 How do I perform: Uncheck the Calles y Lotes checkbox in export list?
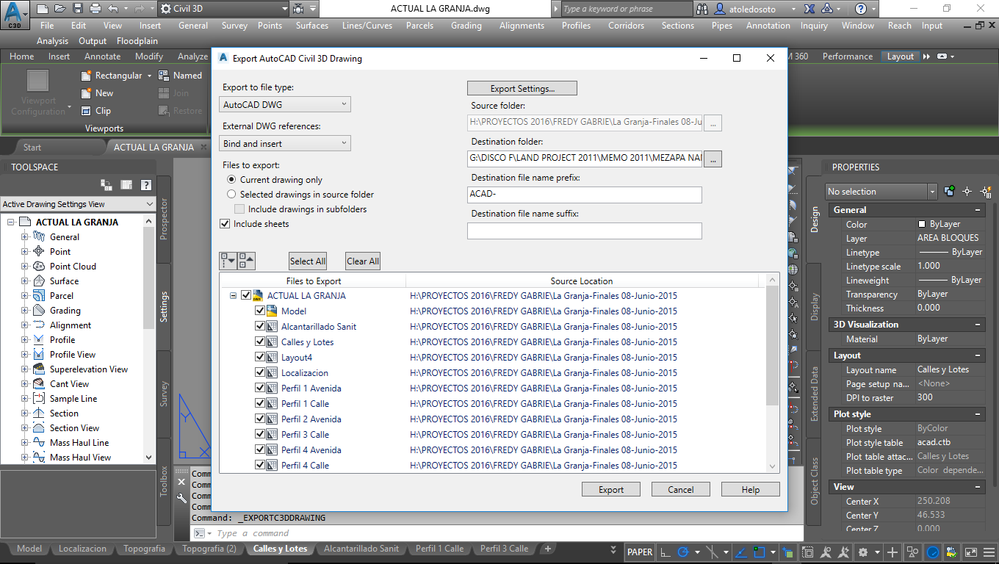coord(259,342)
